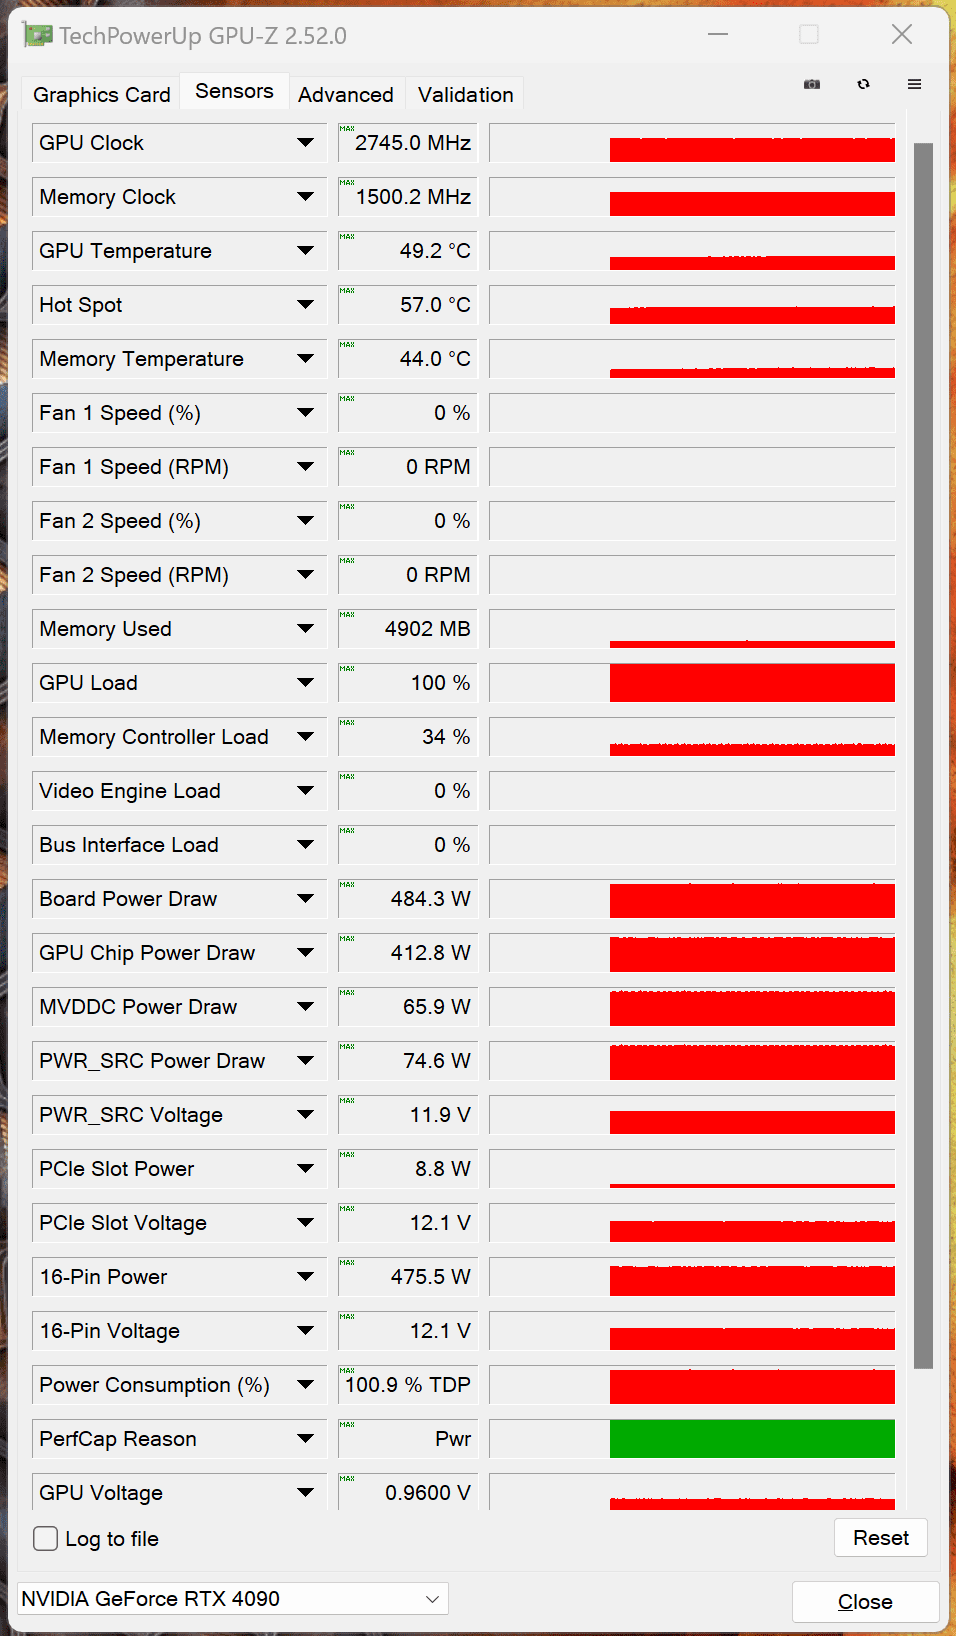Screen dimensions: 956x1636
Task: Open the Fan 1 Speed (%) dropdown
Action: (x=305, y=413)
